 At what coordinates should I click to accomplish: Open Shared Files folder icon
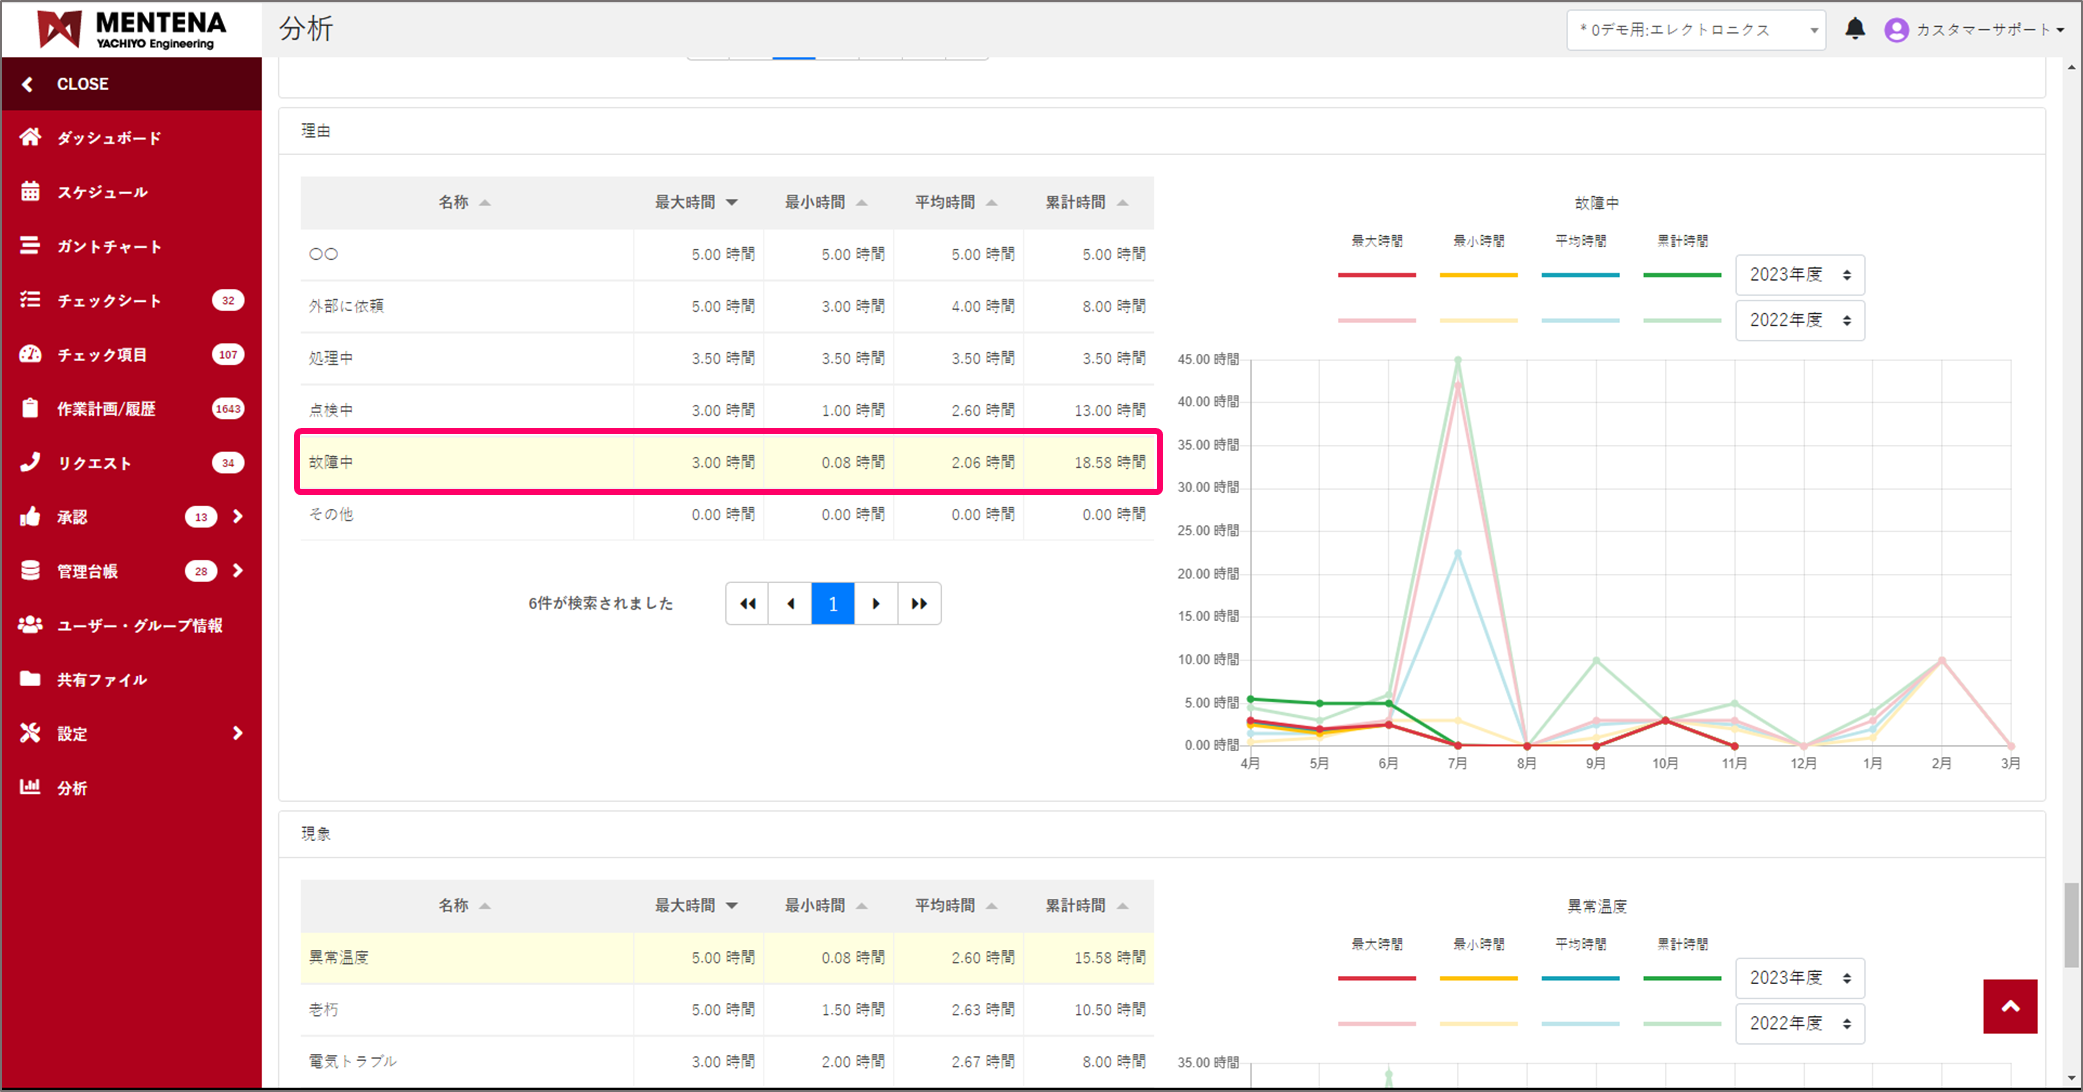pyautogui.click(x=30, y=679)
